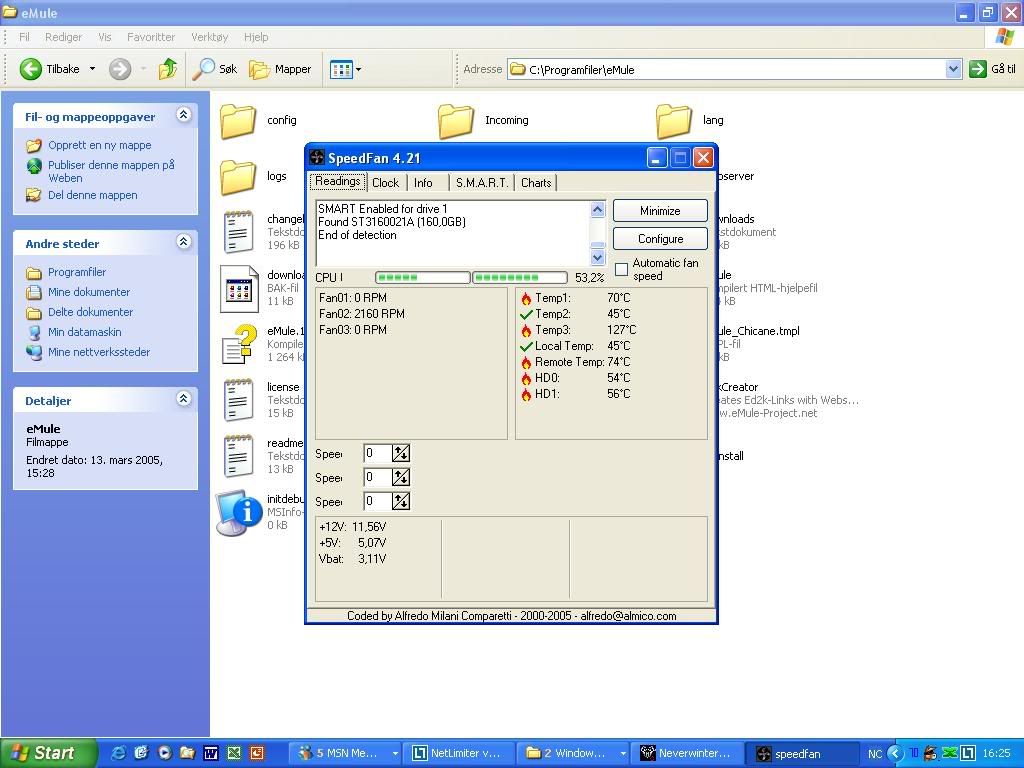Click inside the Adresse path field
The height and width of the screenshot is (768, 1024).
pyautogui.click(x=726, y=69)
